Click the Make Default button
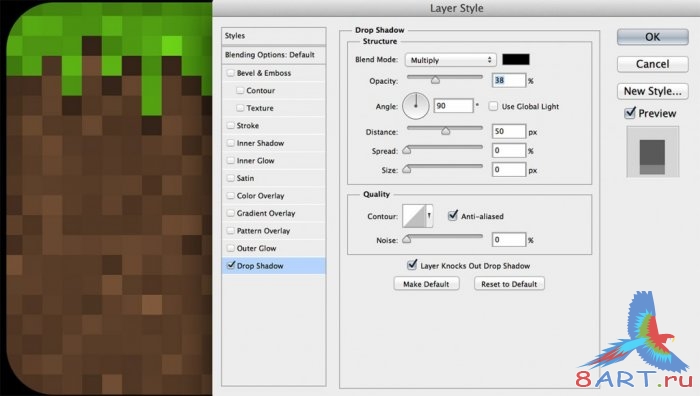 (x=426, y=284)
